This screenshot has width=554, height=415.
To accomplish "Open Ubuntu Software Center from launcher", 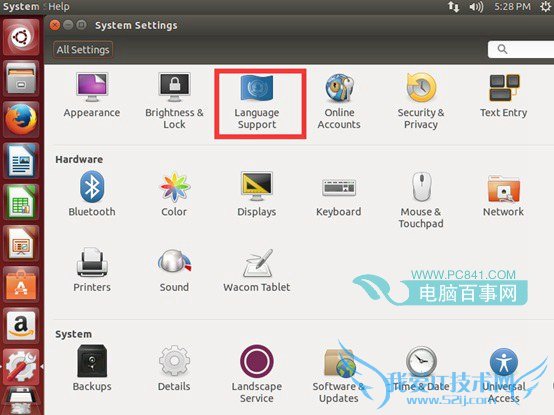I will 21,285.
